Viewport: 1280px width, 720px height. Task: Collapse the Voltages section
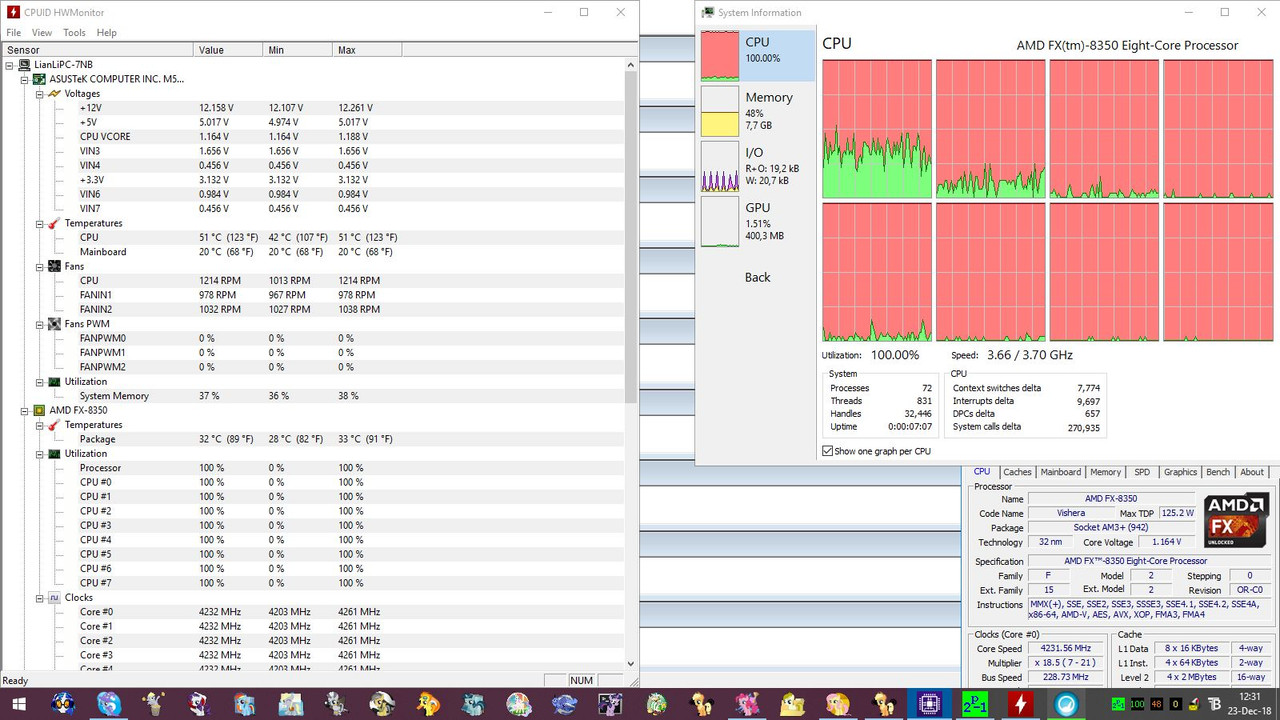coord(40,93)
